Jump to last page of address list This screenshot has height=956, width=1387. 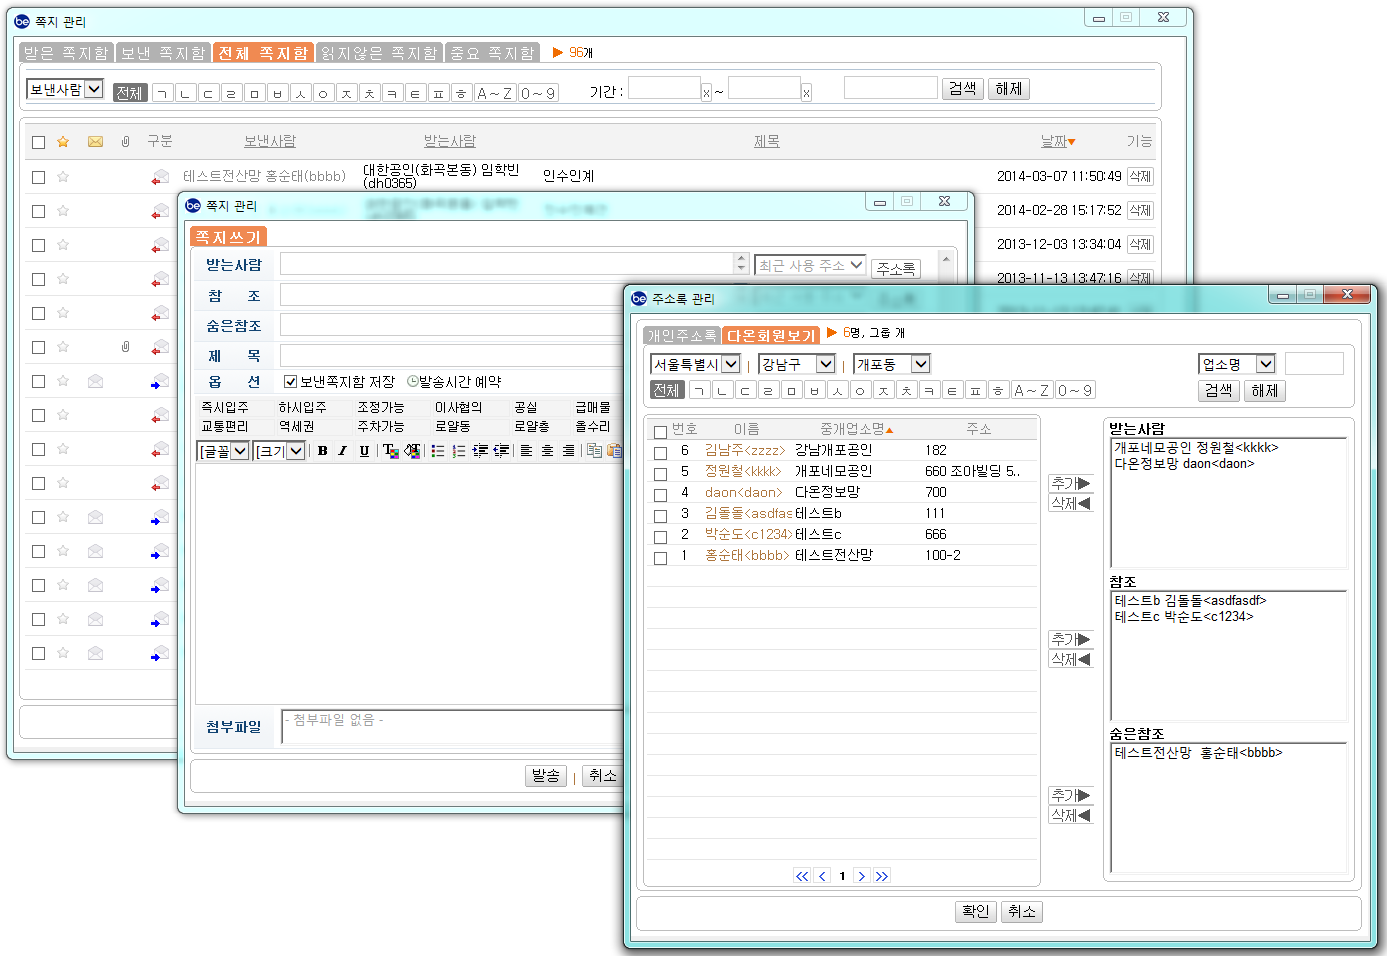[x=881, y=876]
